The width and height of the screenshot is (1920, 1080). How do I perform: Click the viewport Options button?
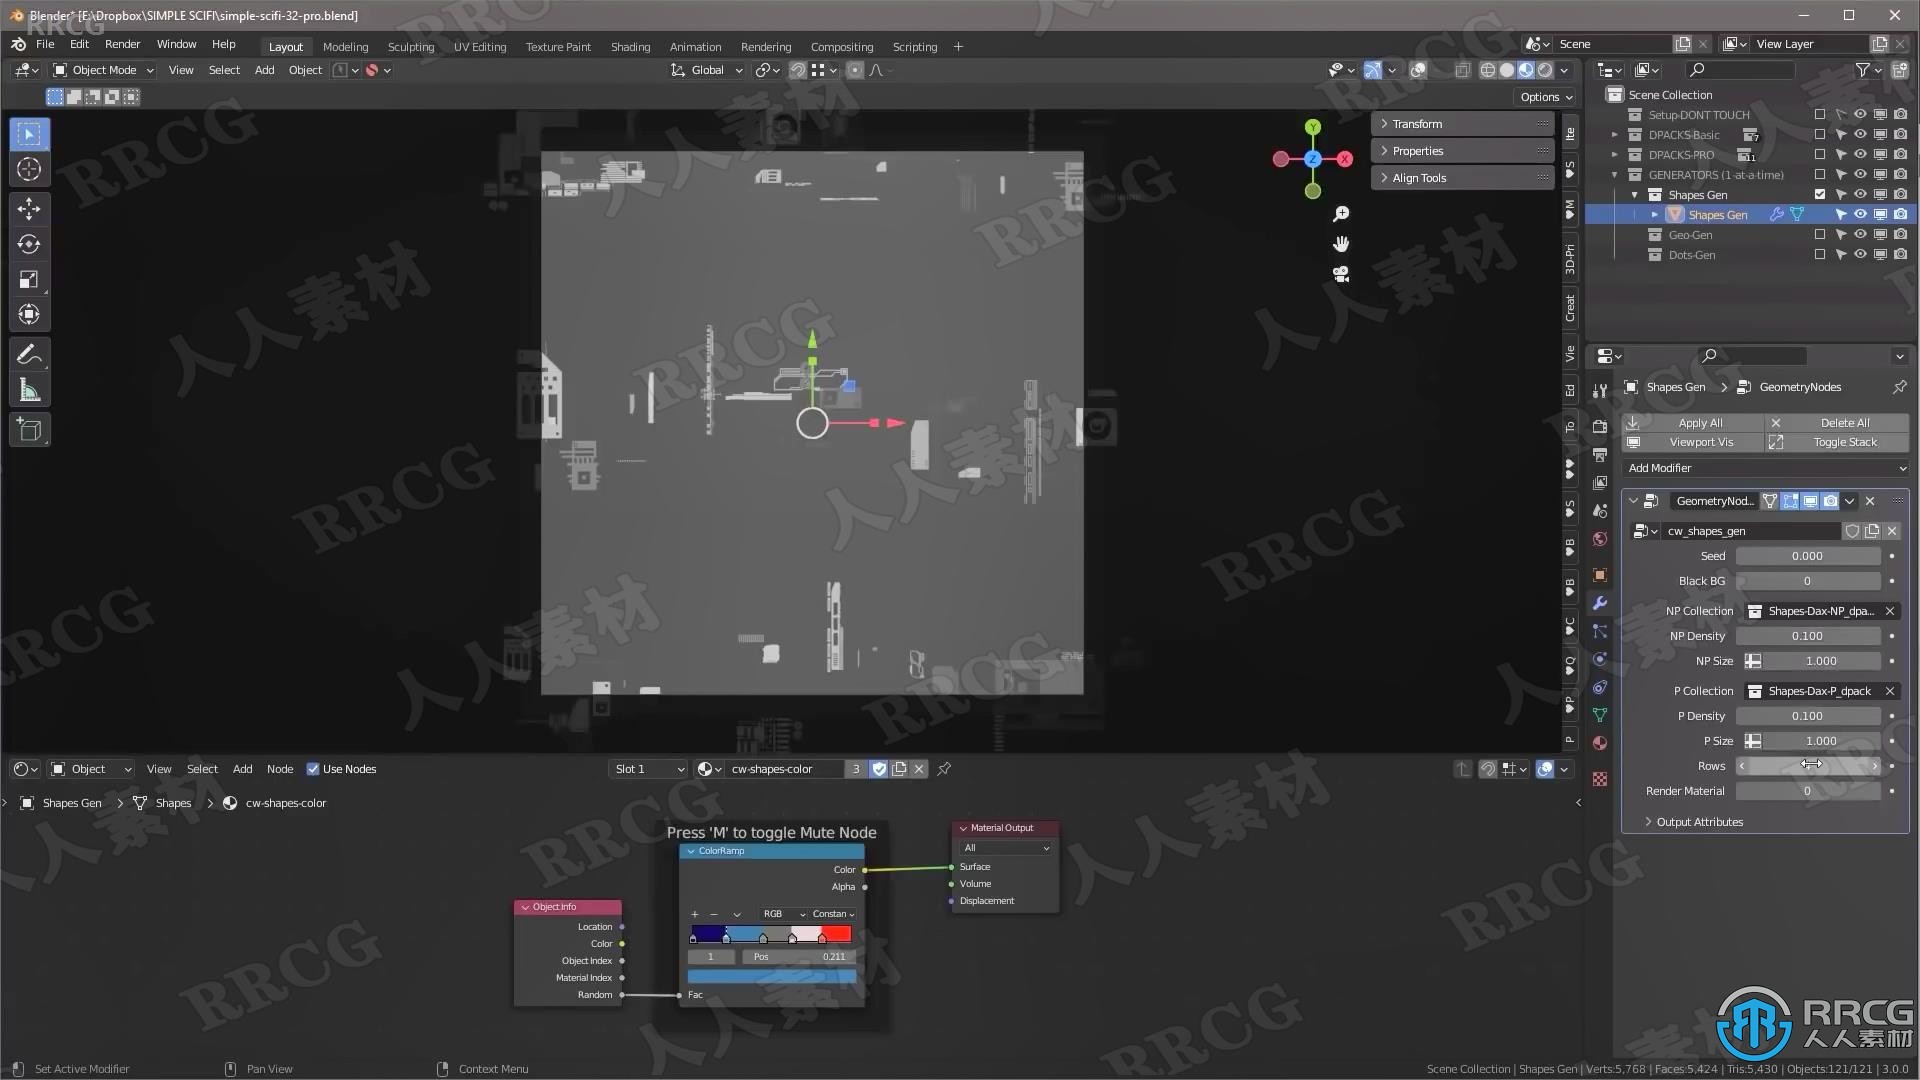pos(1546,97)
